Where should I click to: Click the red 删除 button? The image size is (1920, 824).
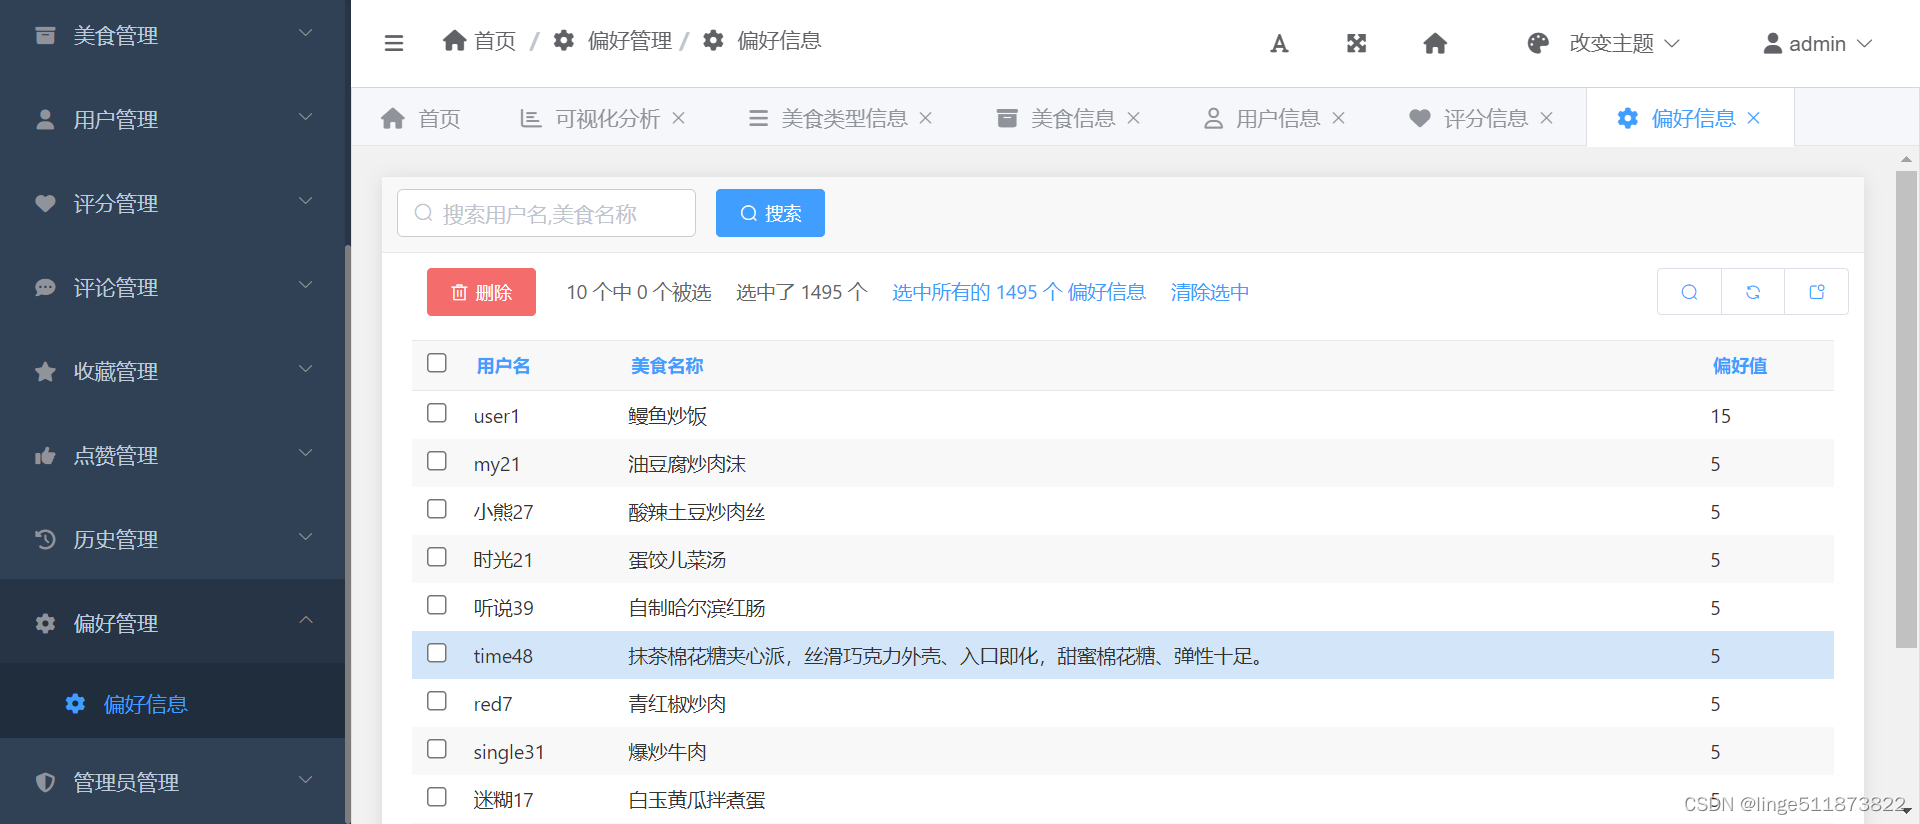(x=481, y=292)
